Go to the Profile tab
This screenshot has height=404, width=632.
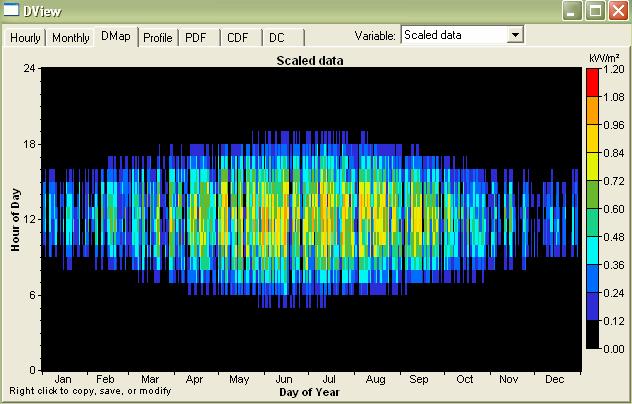(x=157, y=38)
